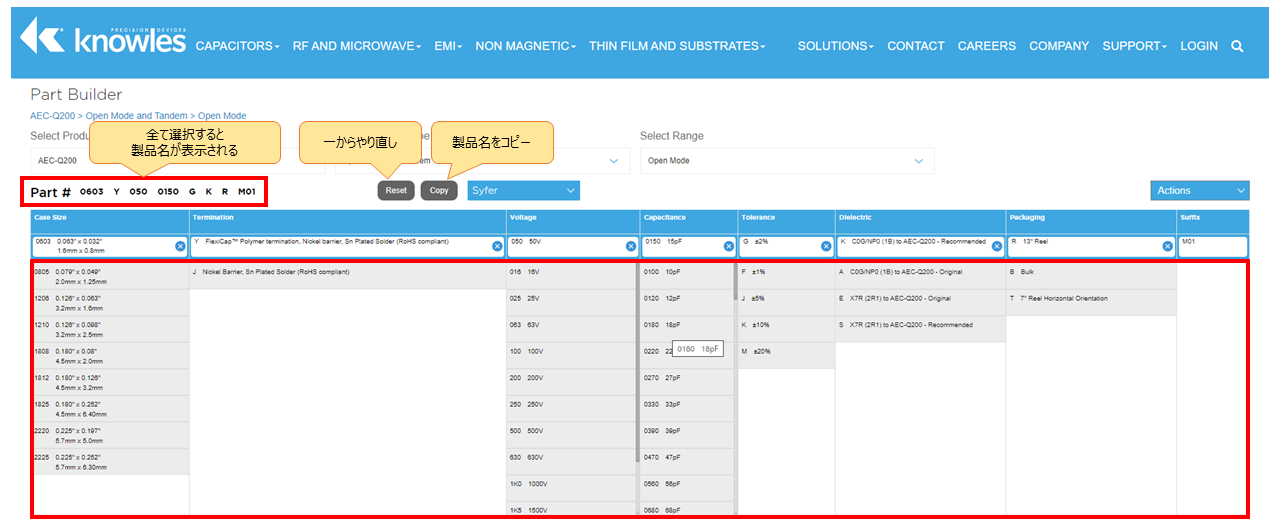Screen dimensions: 1280x529
Task: Select 063 63V voltage
Action: coord(571,329)
